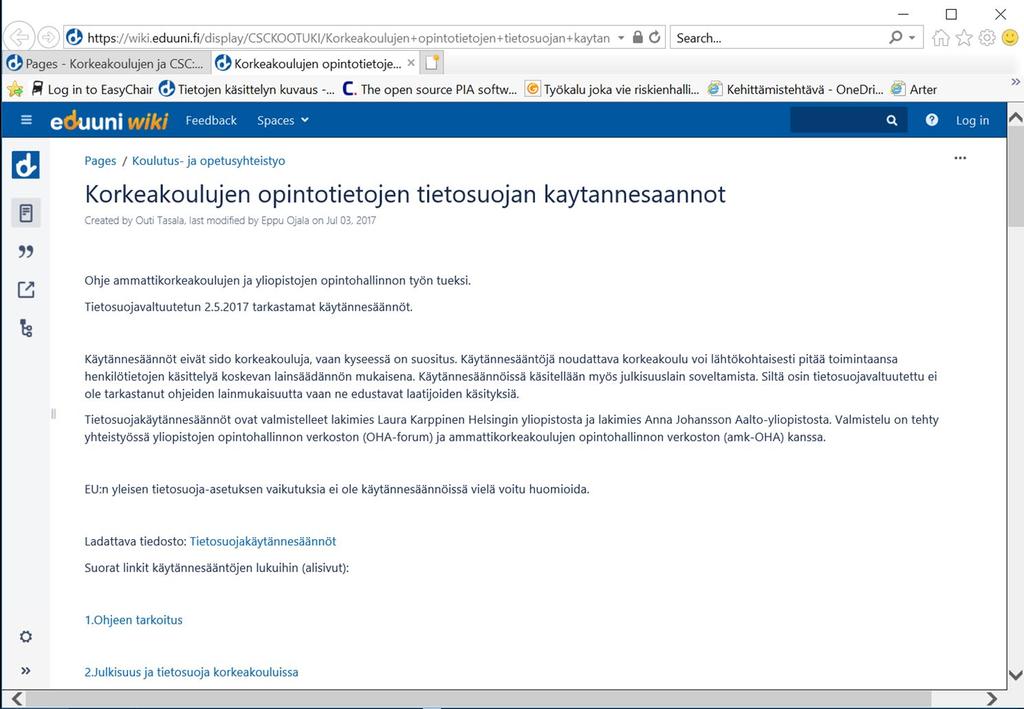Click the smiley feedback icon

1010,38
